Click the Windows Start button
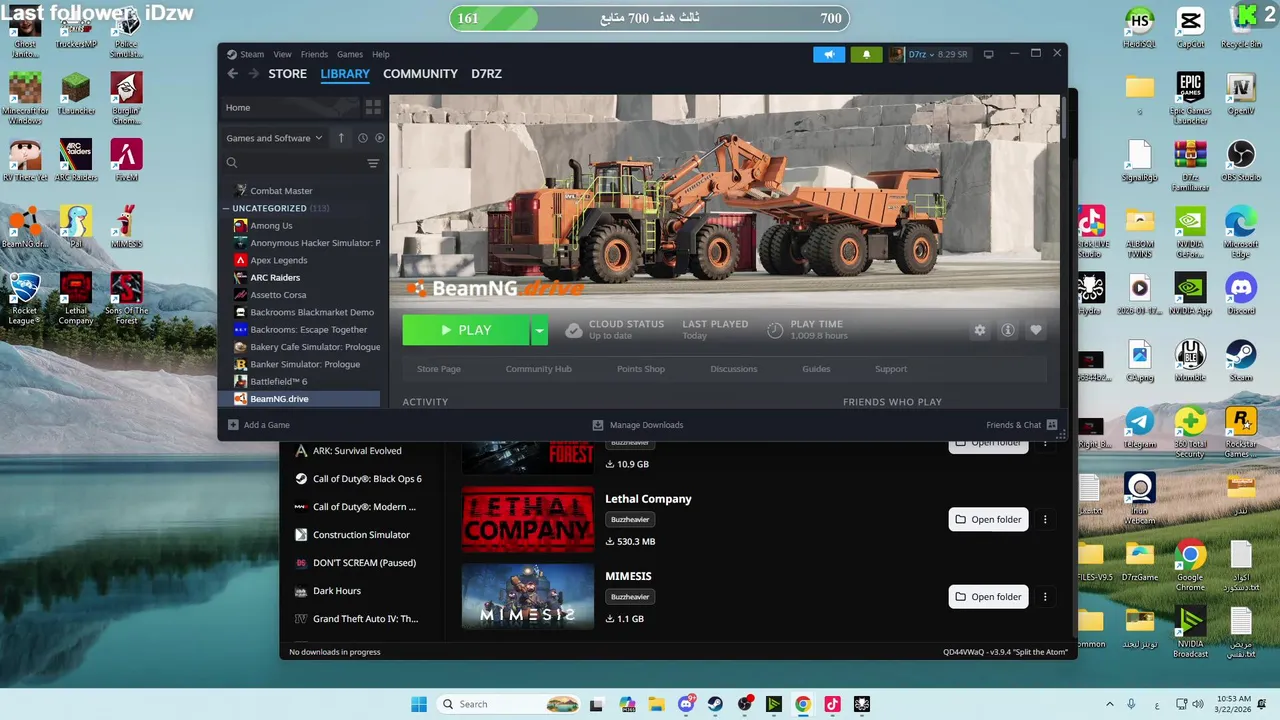Image resolution: width=1280 pixels, height=720 pixels. coord(419,704)
